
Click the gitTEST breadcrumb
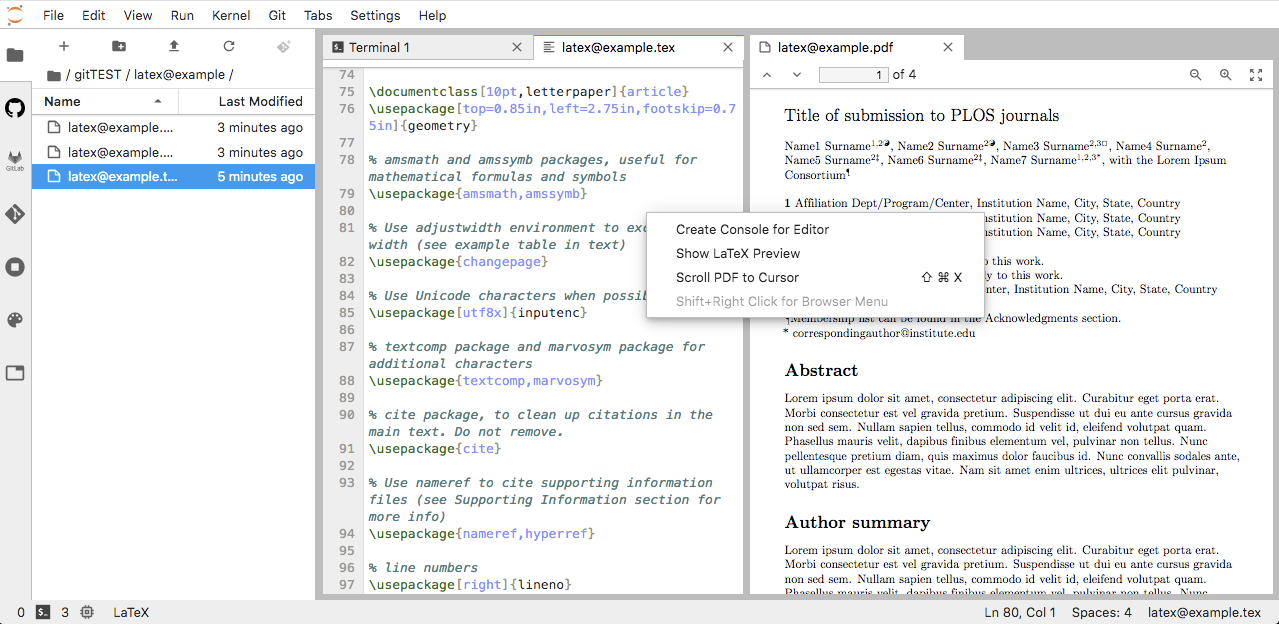click(x=98, y=75)
